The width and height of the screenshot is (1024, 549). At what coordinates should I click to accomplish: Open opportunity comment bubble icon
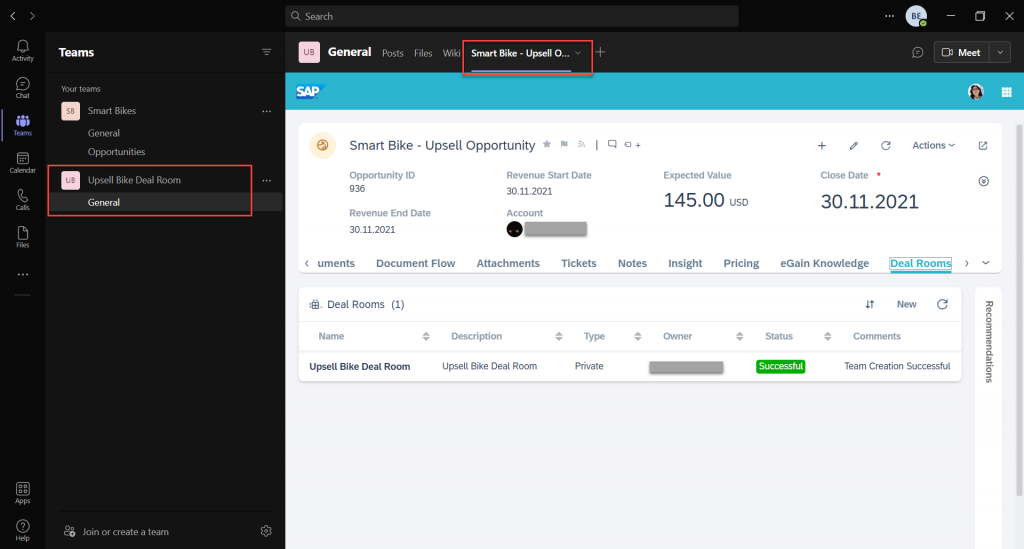point(612,144)
